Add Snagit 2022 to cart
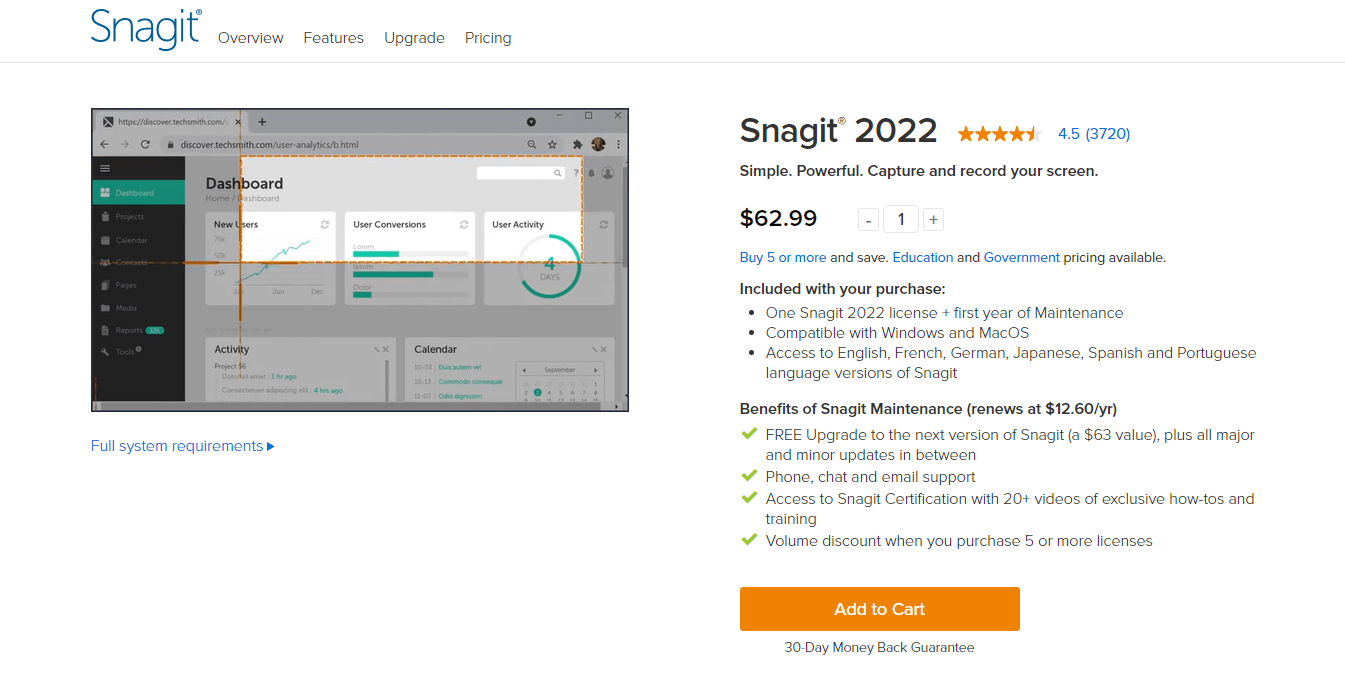The image size is (1345, 685). pos(880,609)
